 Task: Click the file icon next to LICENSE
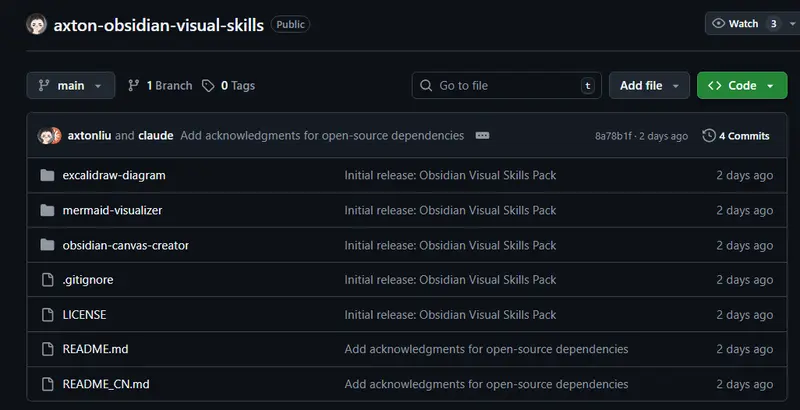(47, 315)
